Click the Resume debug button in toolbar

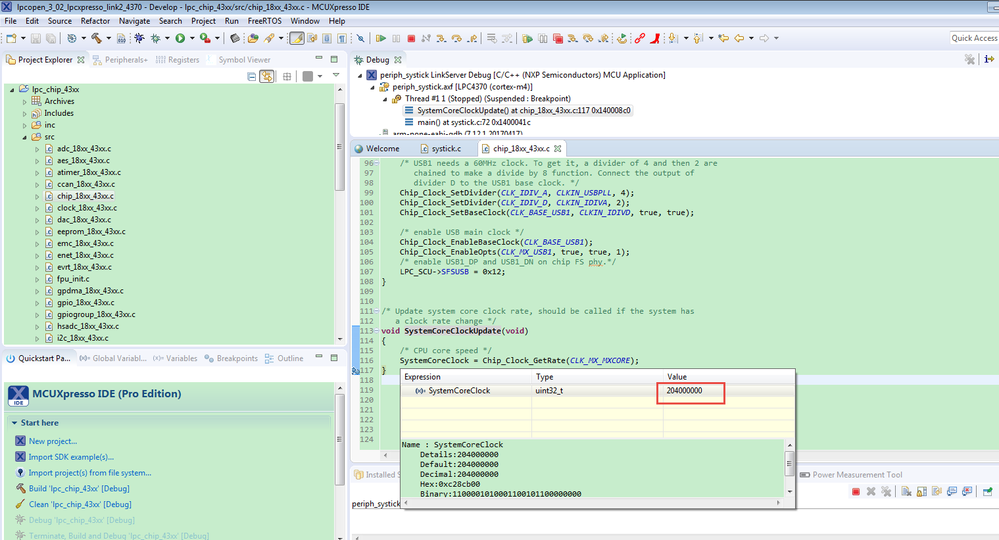[x=381, y=38]
